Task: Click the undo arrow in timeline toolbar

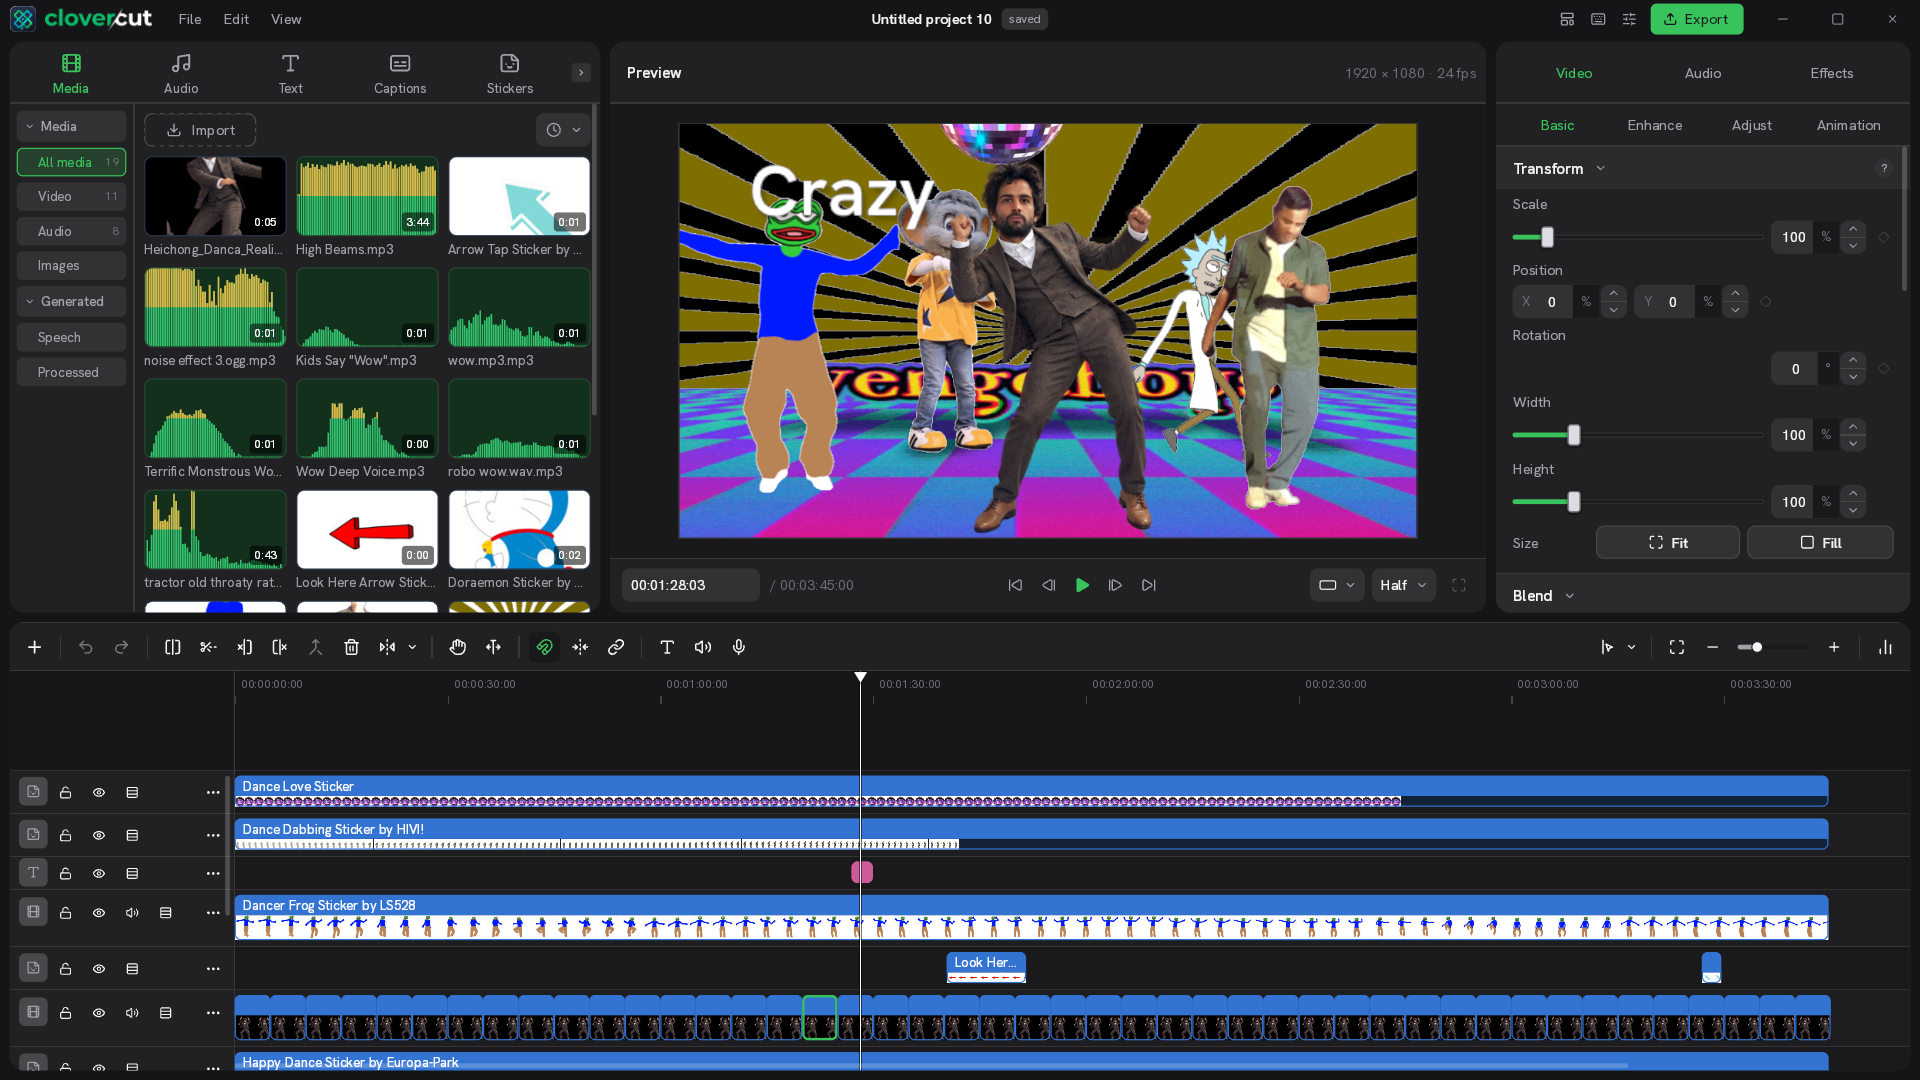Action: point(86,648)
